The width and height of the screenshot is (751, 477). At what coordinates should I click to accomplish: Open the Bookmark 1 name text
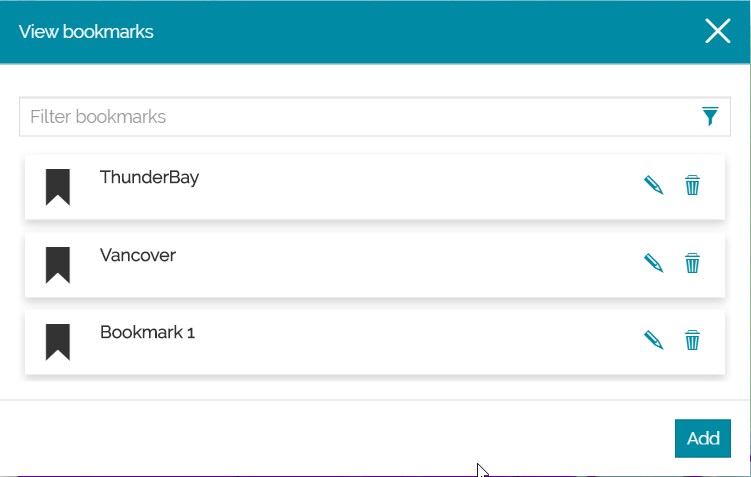tap(147, 332)
